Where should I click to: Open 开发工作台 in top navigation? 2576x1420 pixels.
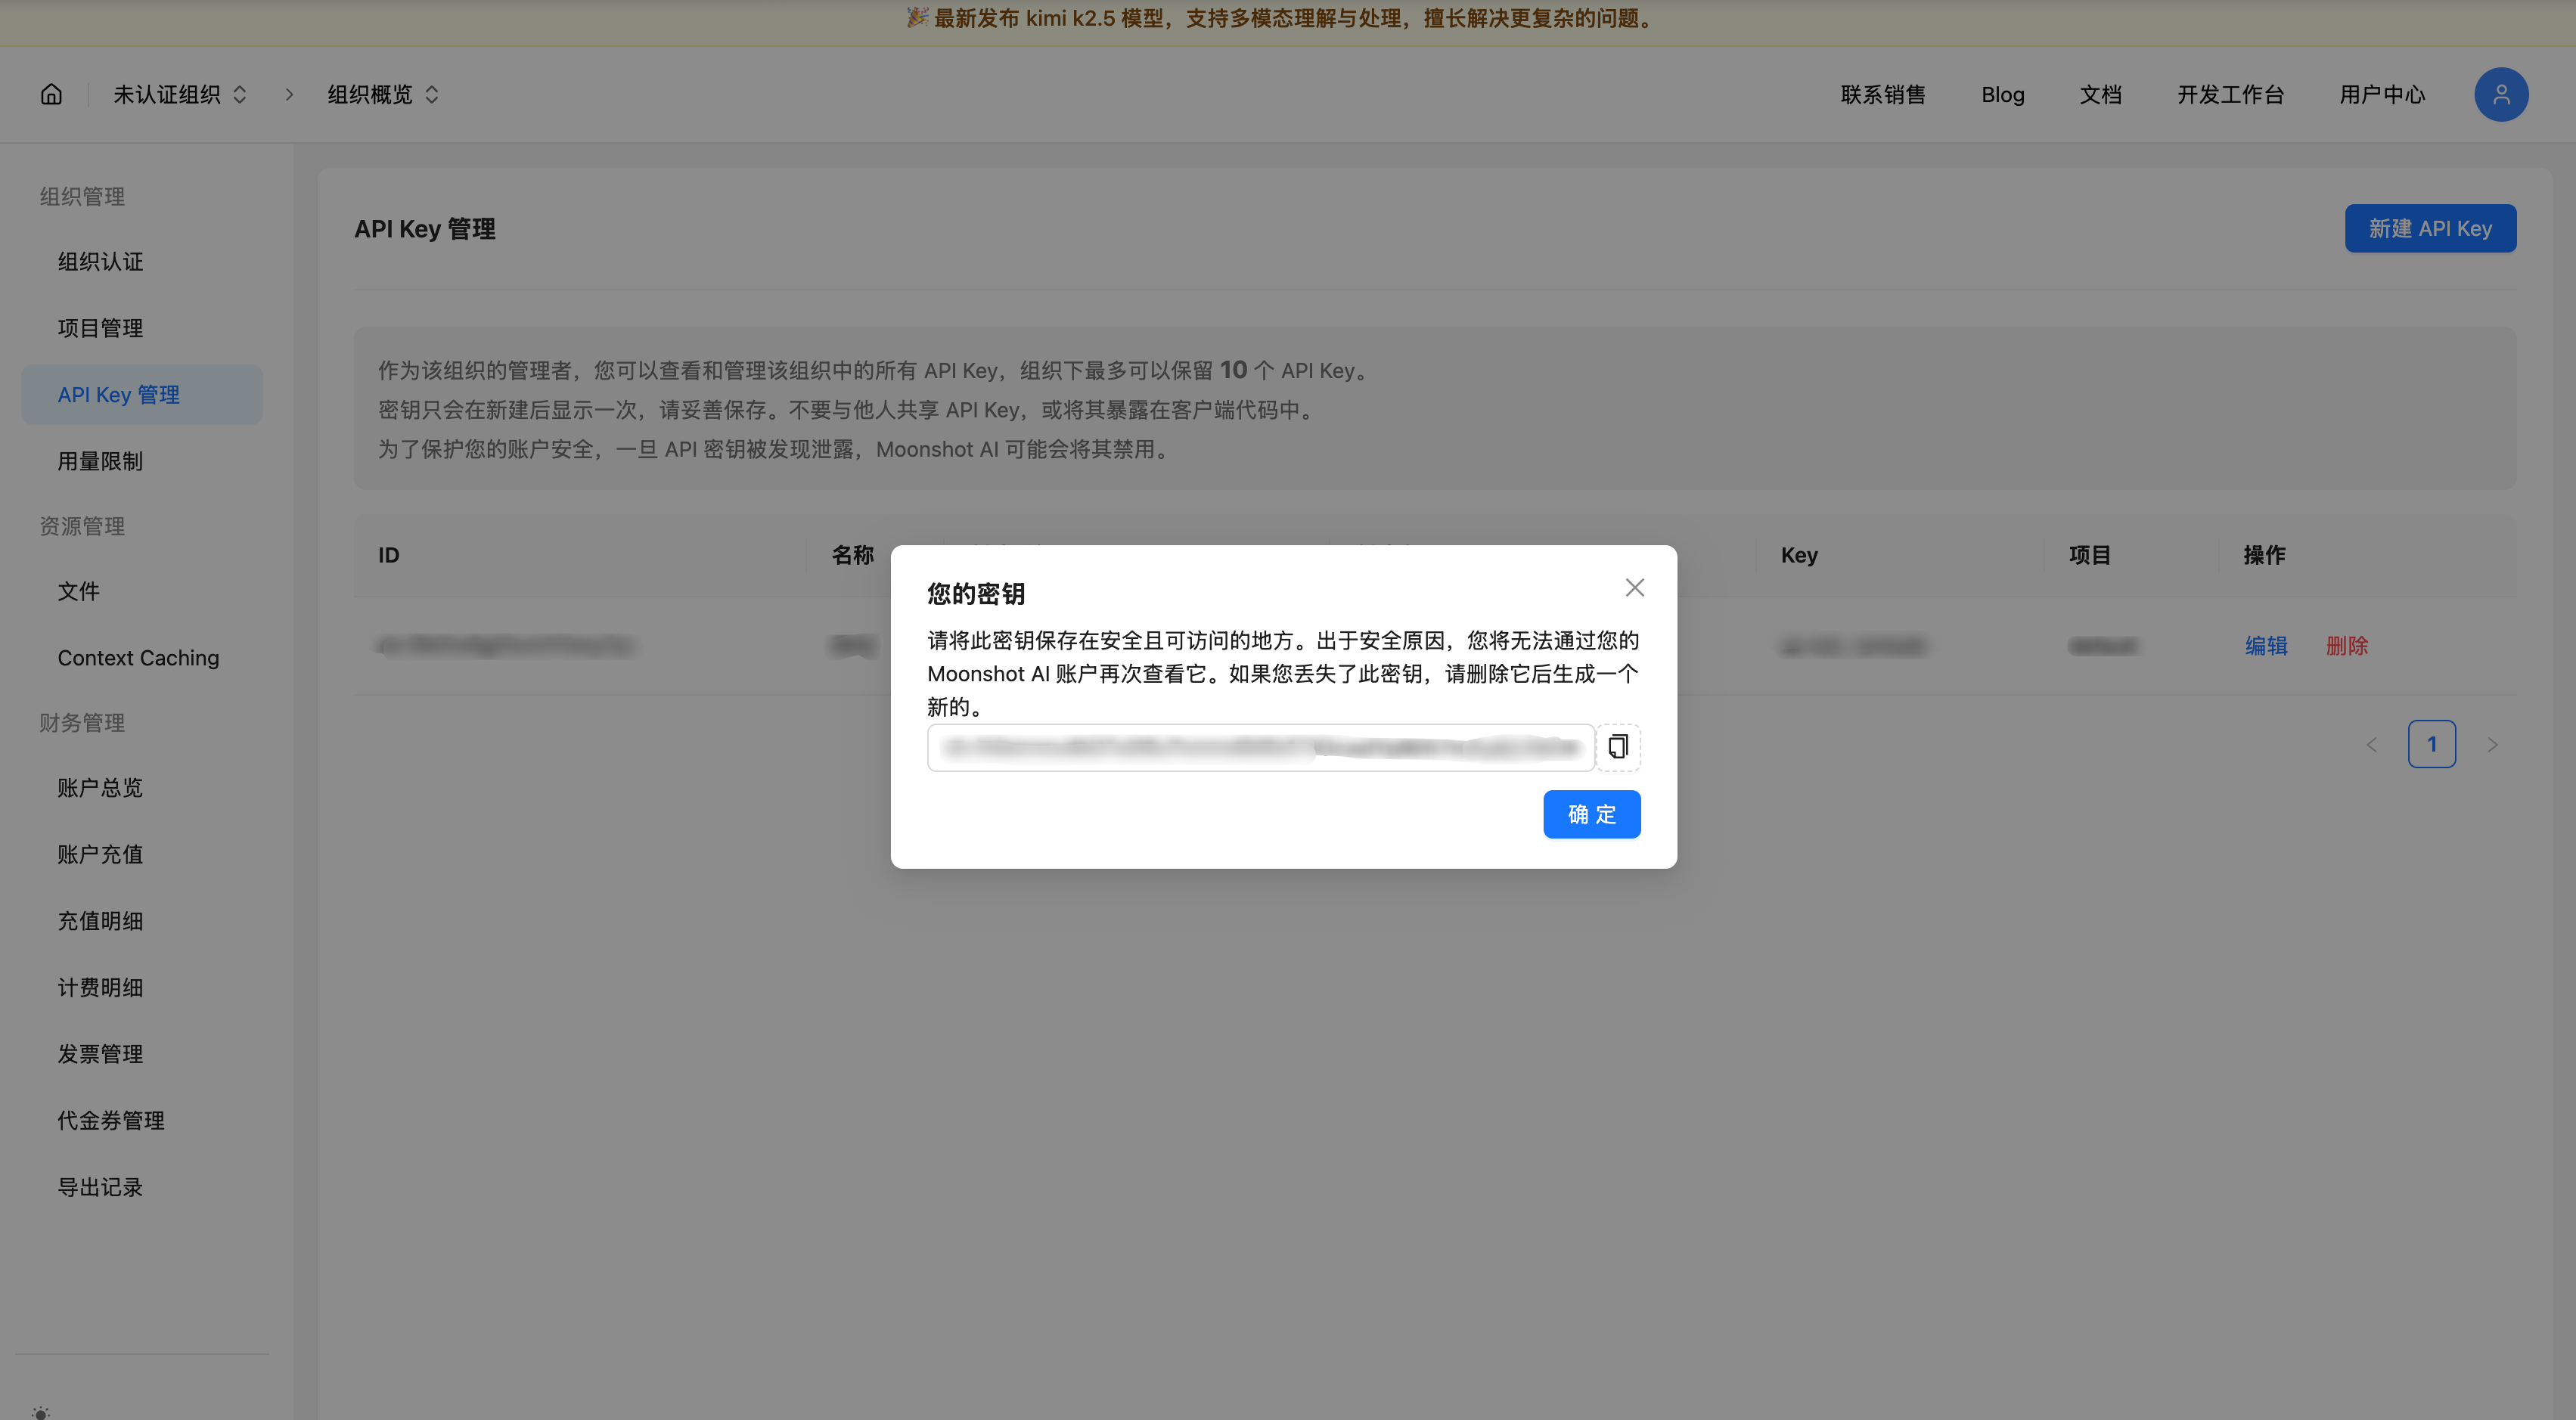(2230, 94)
